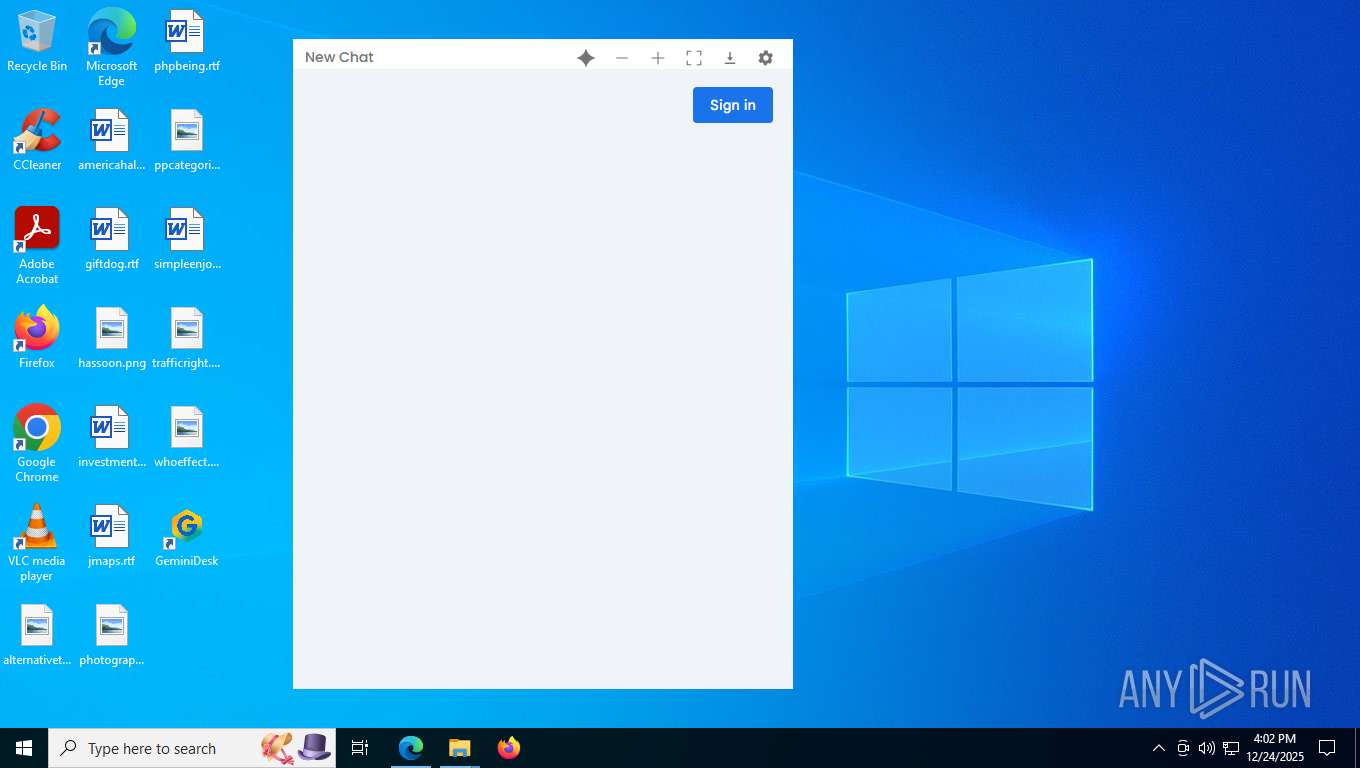Screen dimensions: 1360x768
Task: Select the CCleaner desktop shortcut
Action: pyautogui.click(x=37, y=140)
